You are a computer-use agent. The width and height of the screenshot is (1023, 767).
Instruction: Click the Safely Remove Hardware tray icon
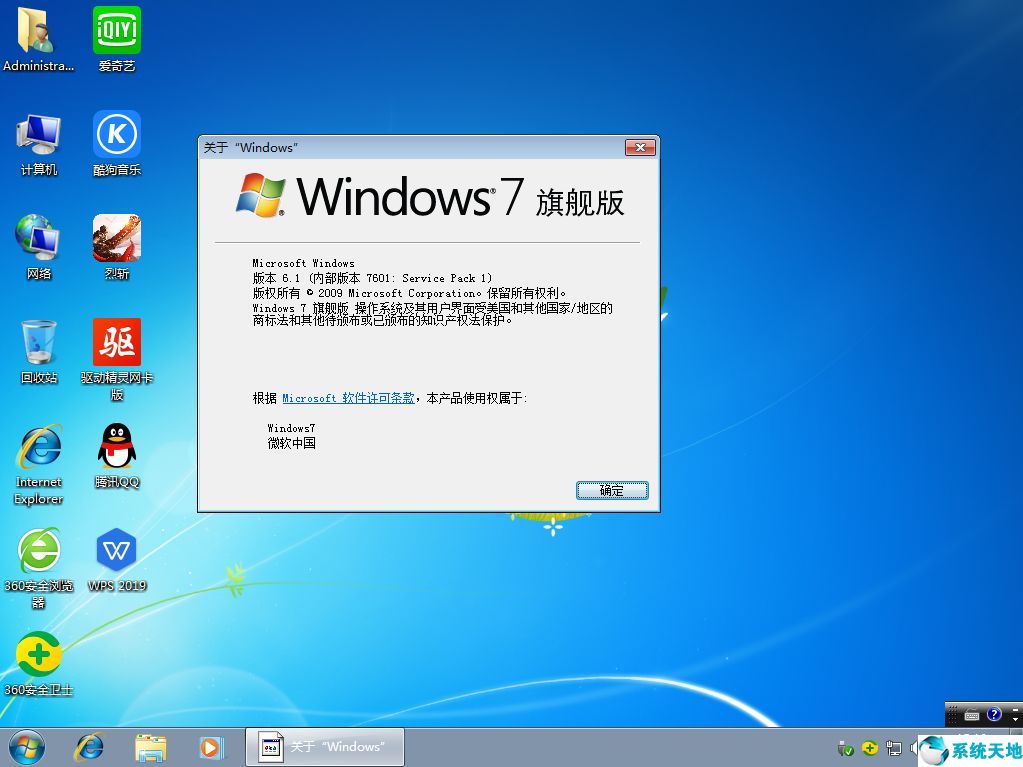point(846,748)
